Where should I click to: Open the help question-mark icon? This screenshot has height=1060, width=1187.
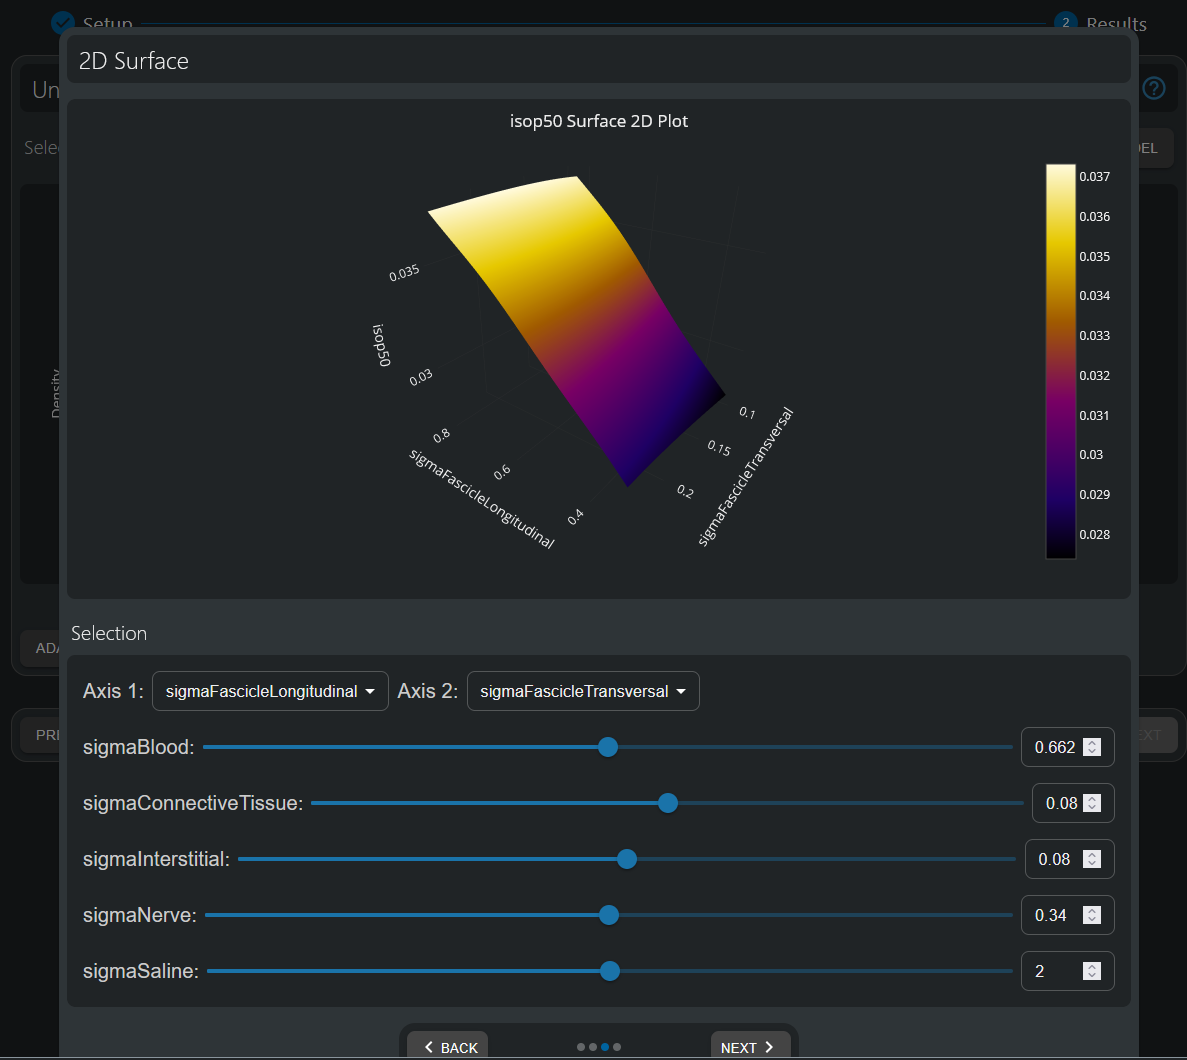(x=1154, y=88)
